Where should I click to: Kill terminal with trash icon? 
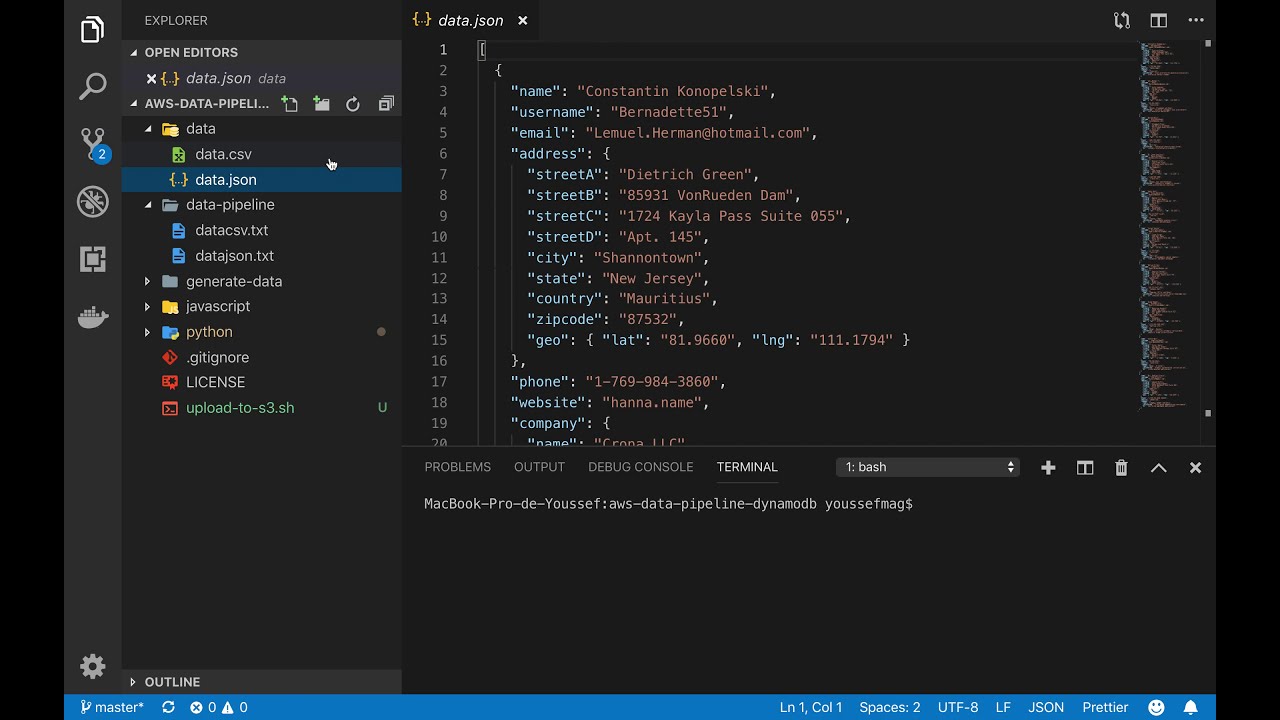[x=1122, y=467]
